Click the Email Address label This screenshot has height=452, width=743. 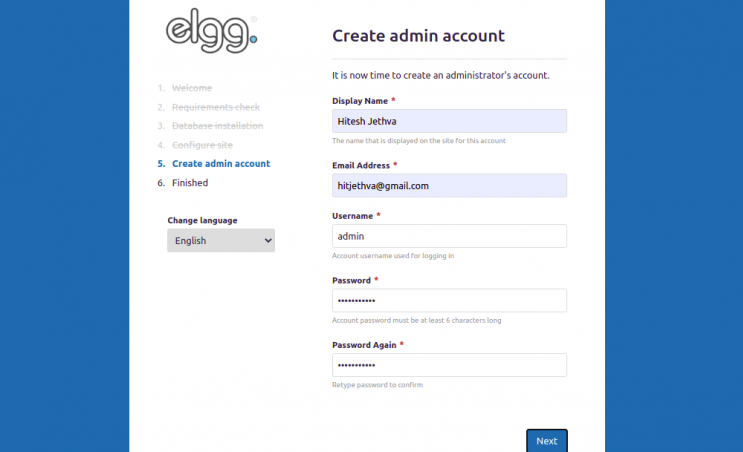360,165
